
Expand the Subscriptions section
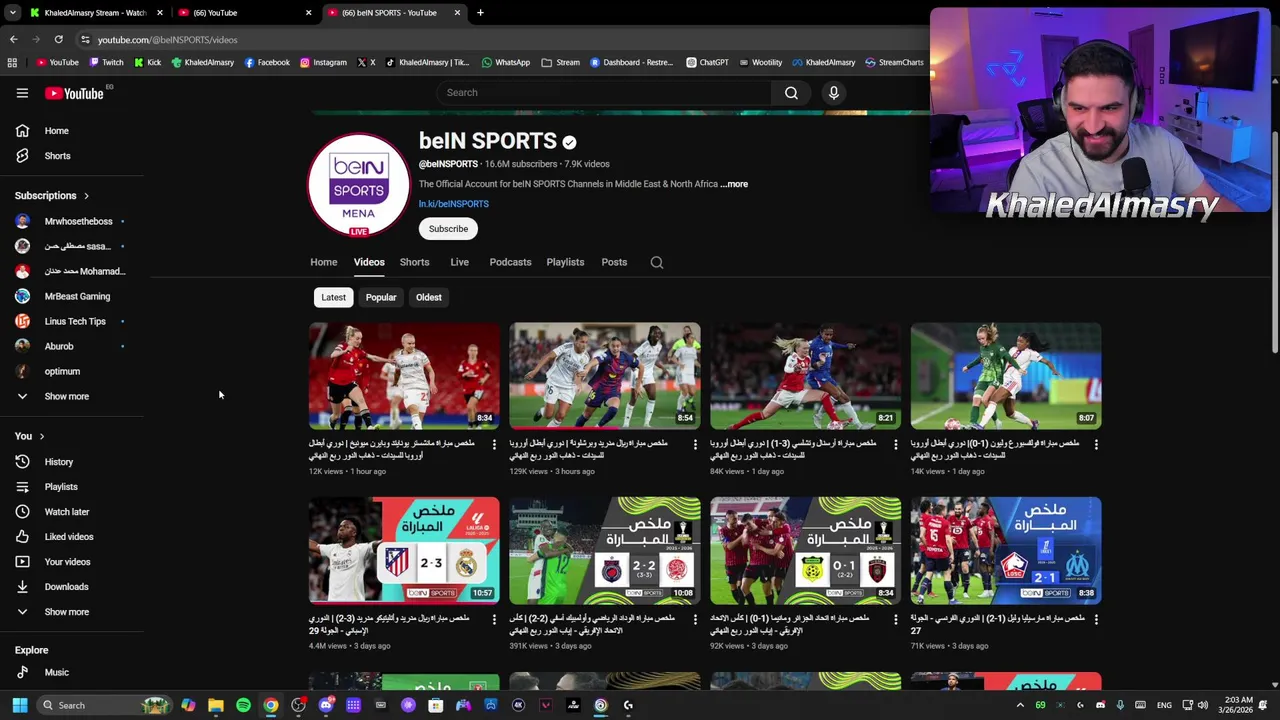[52, 196]
